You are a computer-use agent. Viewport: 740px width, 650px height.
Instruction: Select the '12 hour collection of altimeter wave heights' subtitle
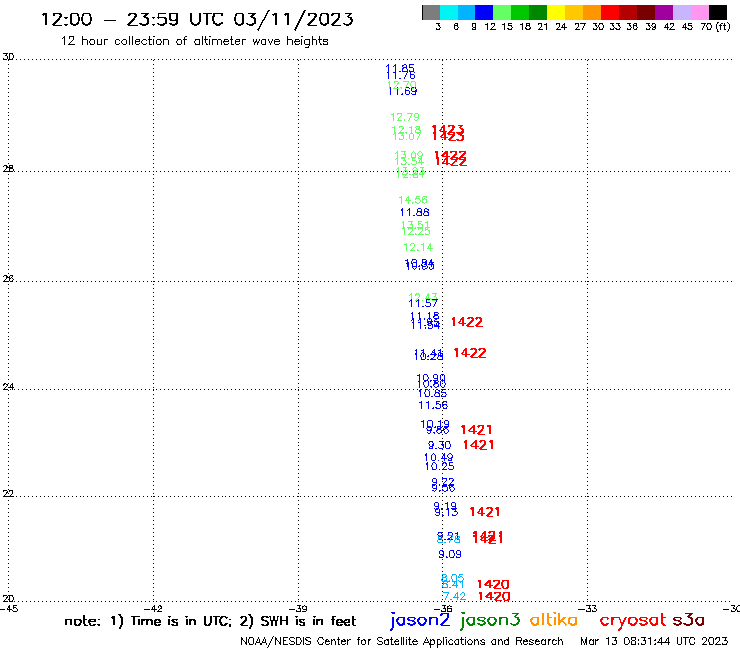tap(194, 41)
